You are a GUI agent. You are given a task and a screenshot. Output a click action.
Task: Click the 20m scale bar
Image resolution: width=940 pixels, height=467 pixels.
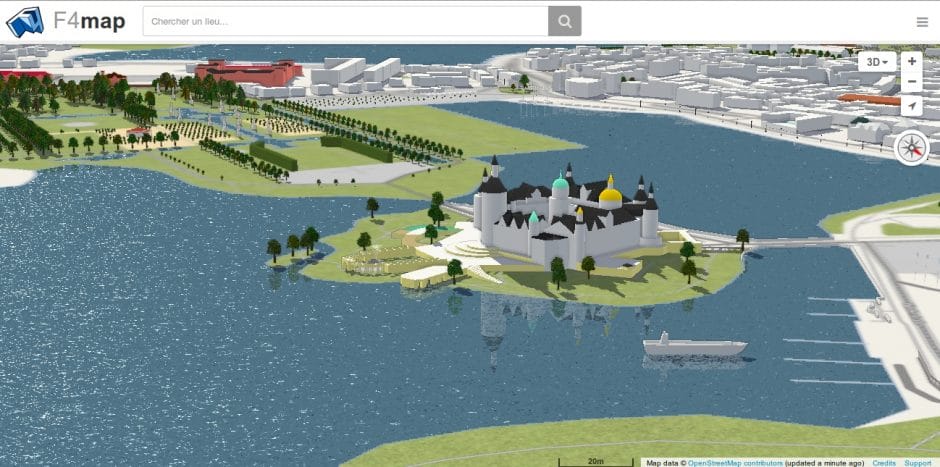tap(595, 462)
